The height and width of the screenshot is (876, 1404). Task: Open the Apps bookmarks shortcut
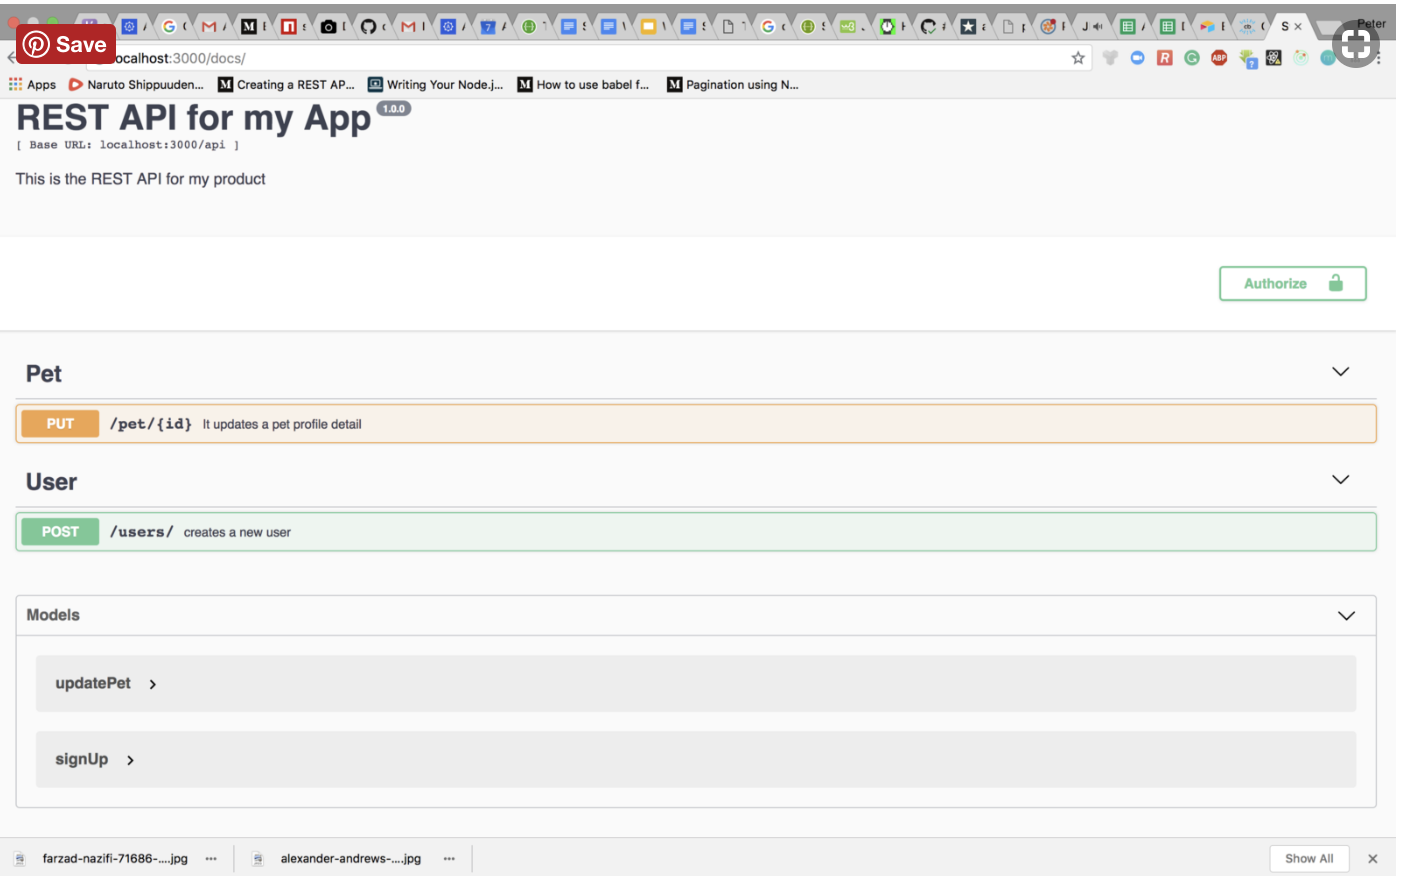32,85
